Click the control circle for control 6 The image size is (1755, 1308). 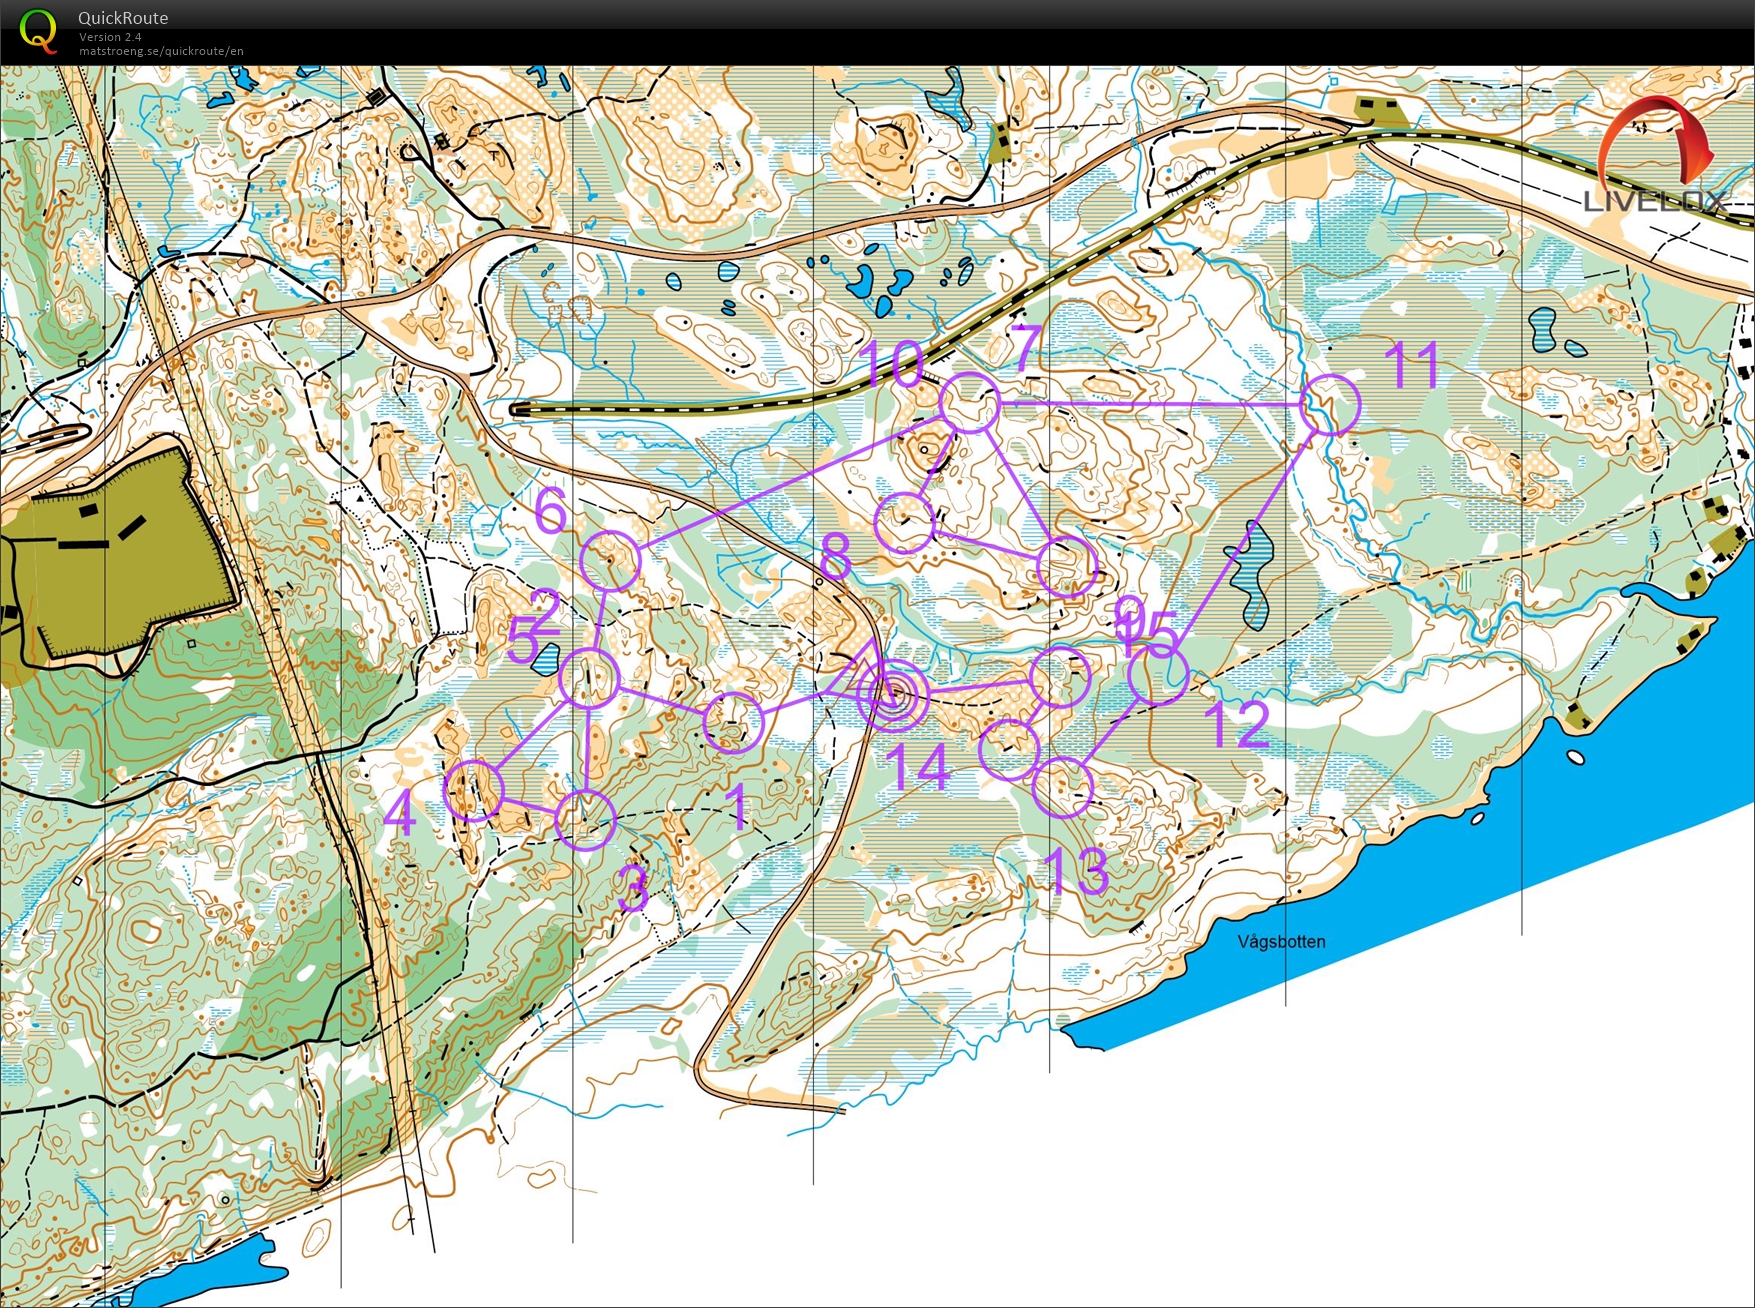(610, 561)
